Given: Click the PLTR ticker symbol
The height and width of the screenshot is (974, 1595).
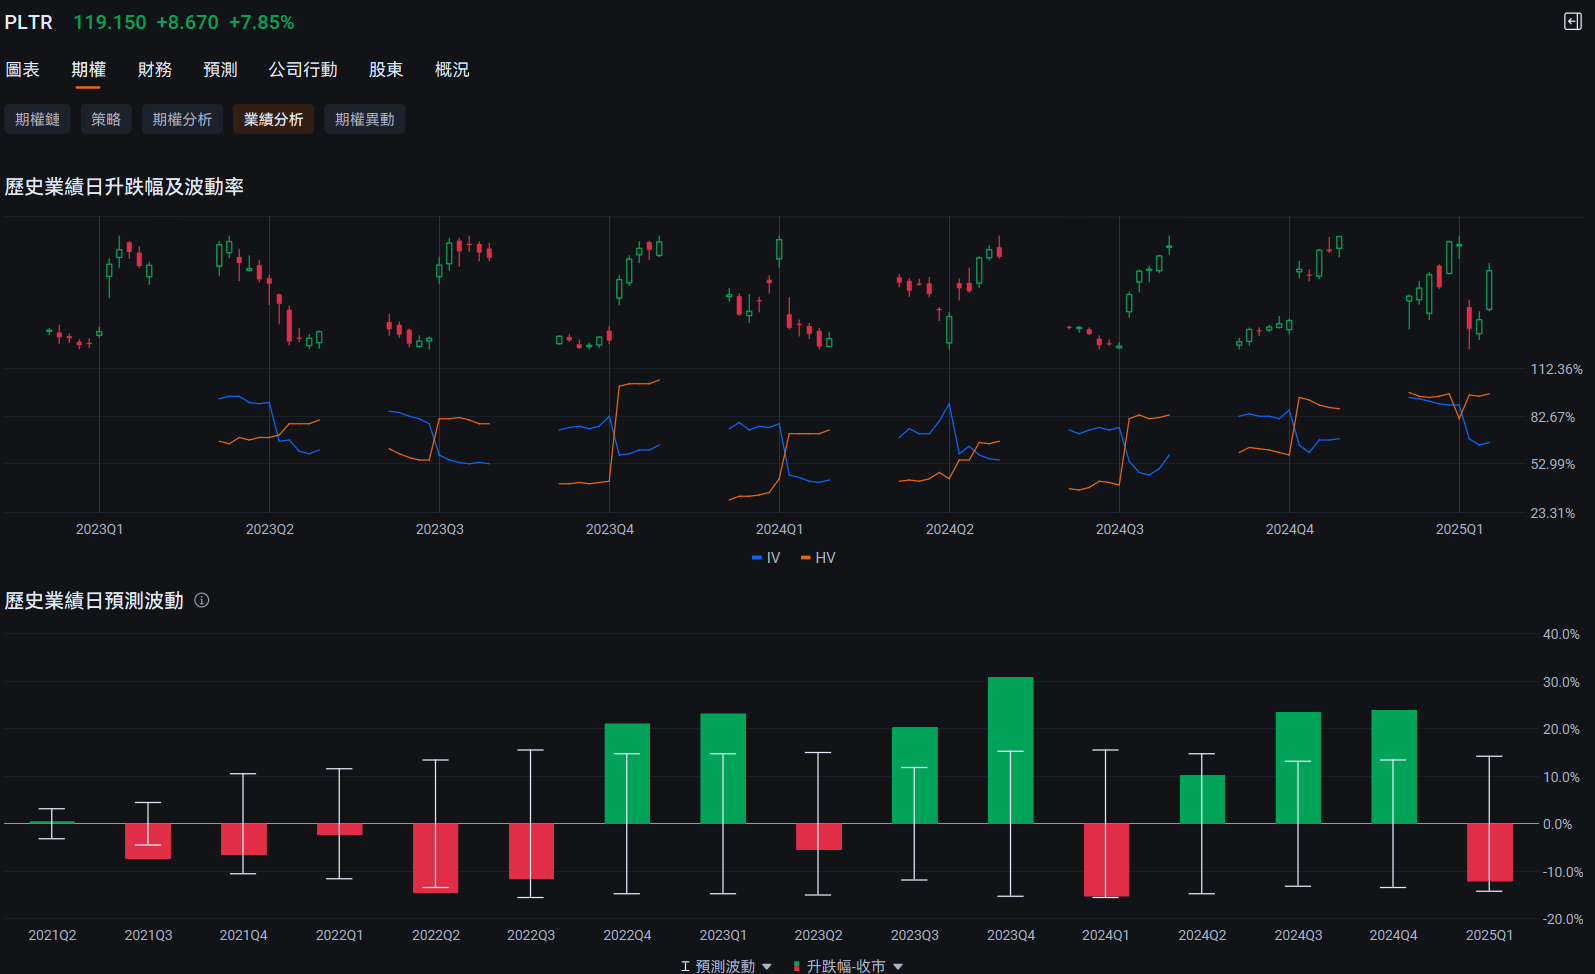Looking at the screenshot, I should (29, 22).
